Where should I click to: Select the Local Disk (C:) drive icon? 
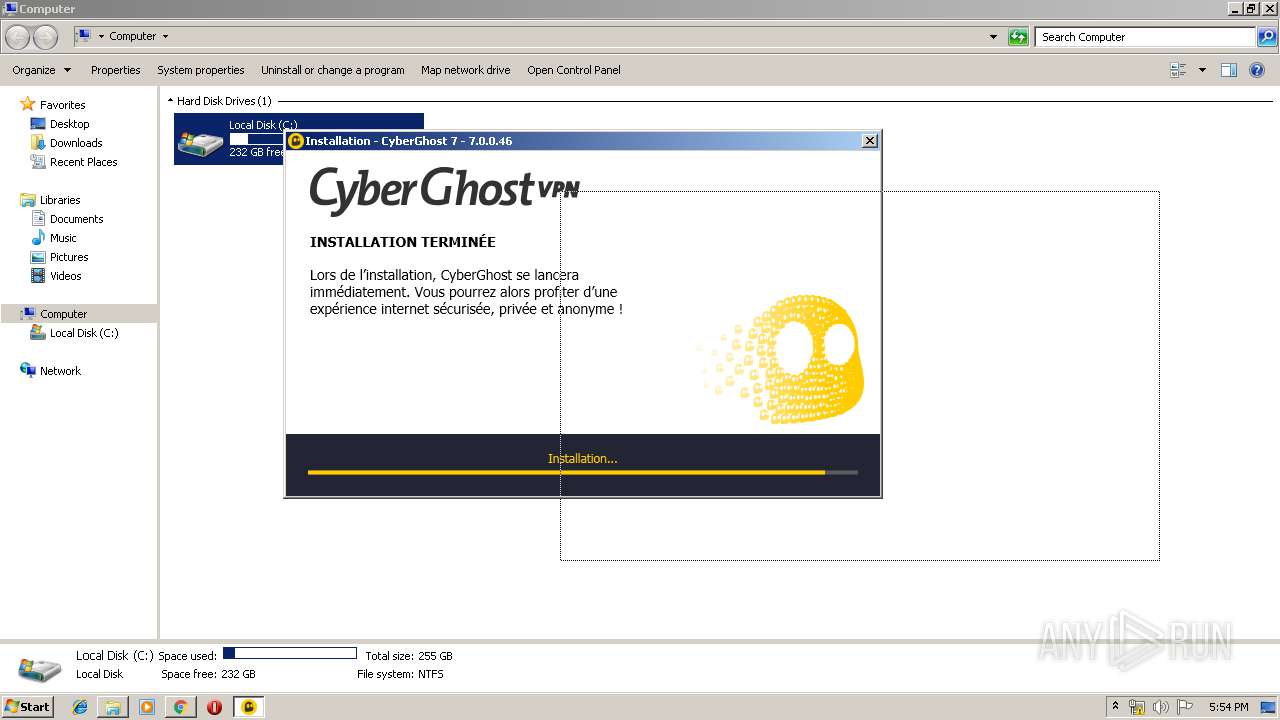[x=201, y=141]
